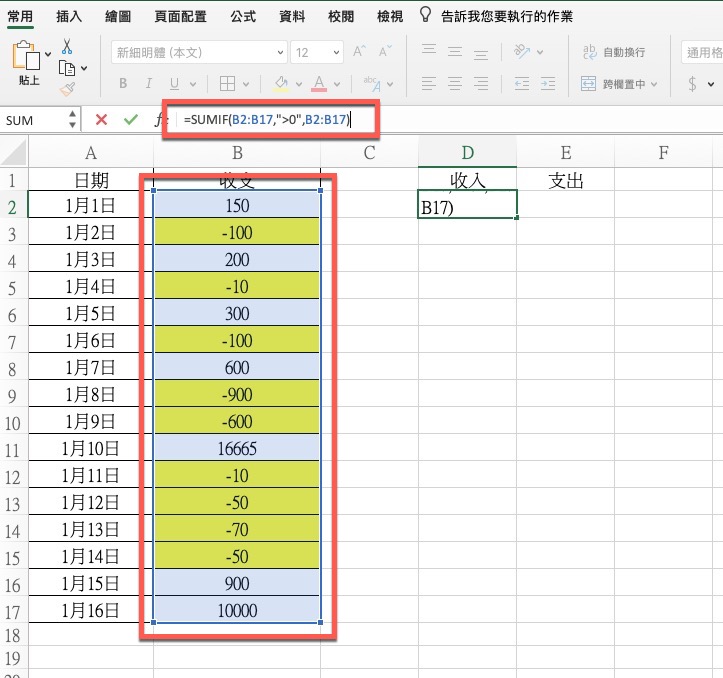Viewport: 723px width, 678px height.
Task: Click the 跨欄置中 merge and center button
Action: tap(615, 84)
